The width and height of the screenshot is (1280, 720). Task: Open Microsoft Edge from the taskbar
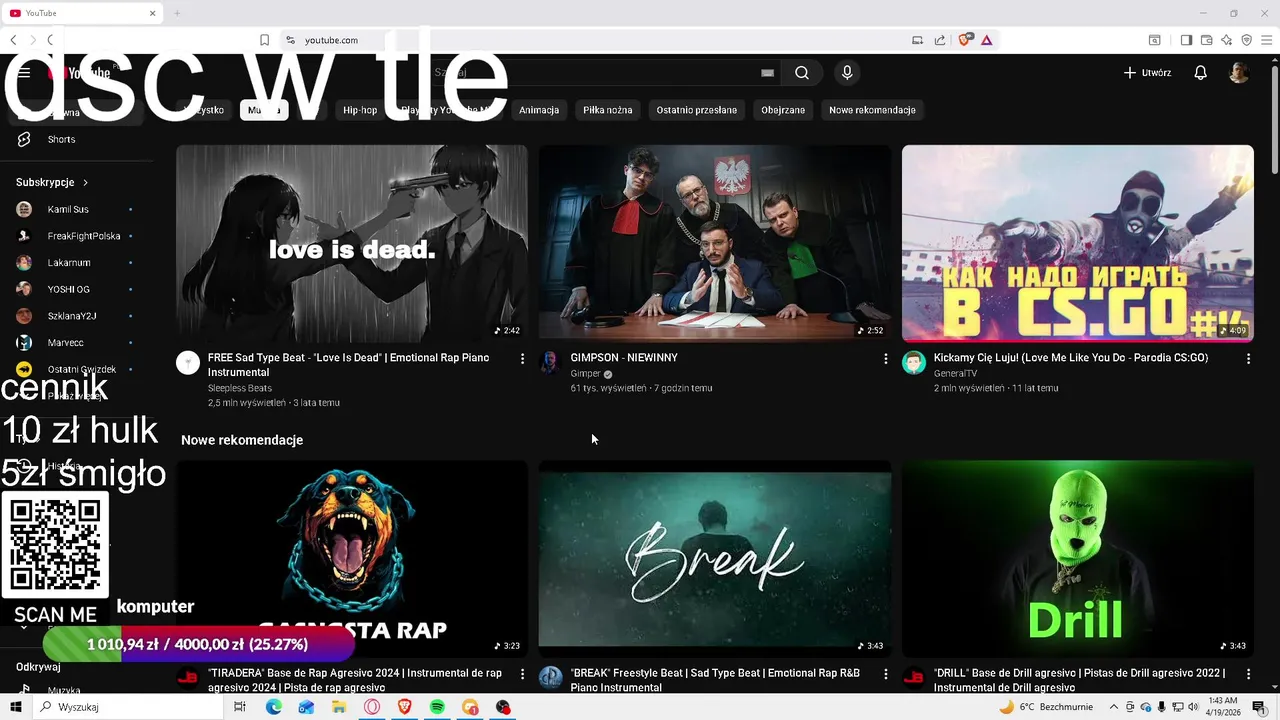[273, 707]
